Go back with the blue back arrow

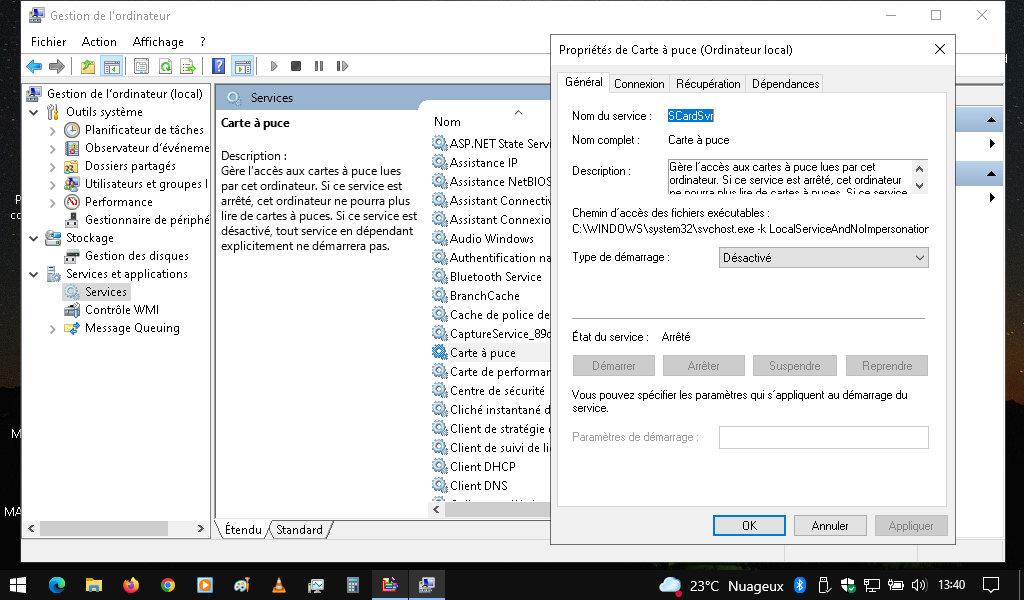point(34,66)
